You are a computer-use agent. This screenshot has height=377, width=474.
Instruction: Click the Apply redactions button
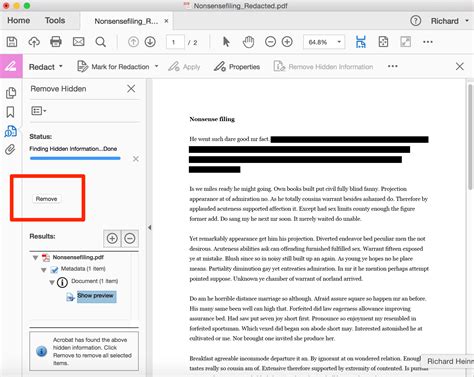coord(184,66)
